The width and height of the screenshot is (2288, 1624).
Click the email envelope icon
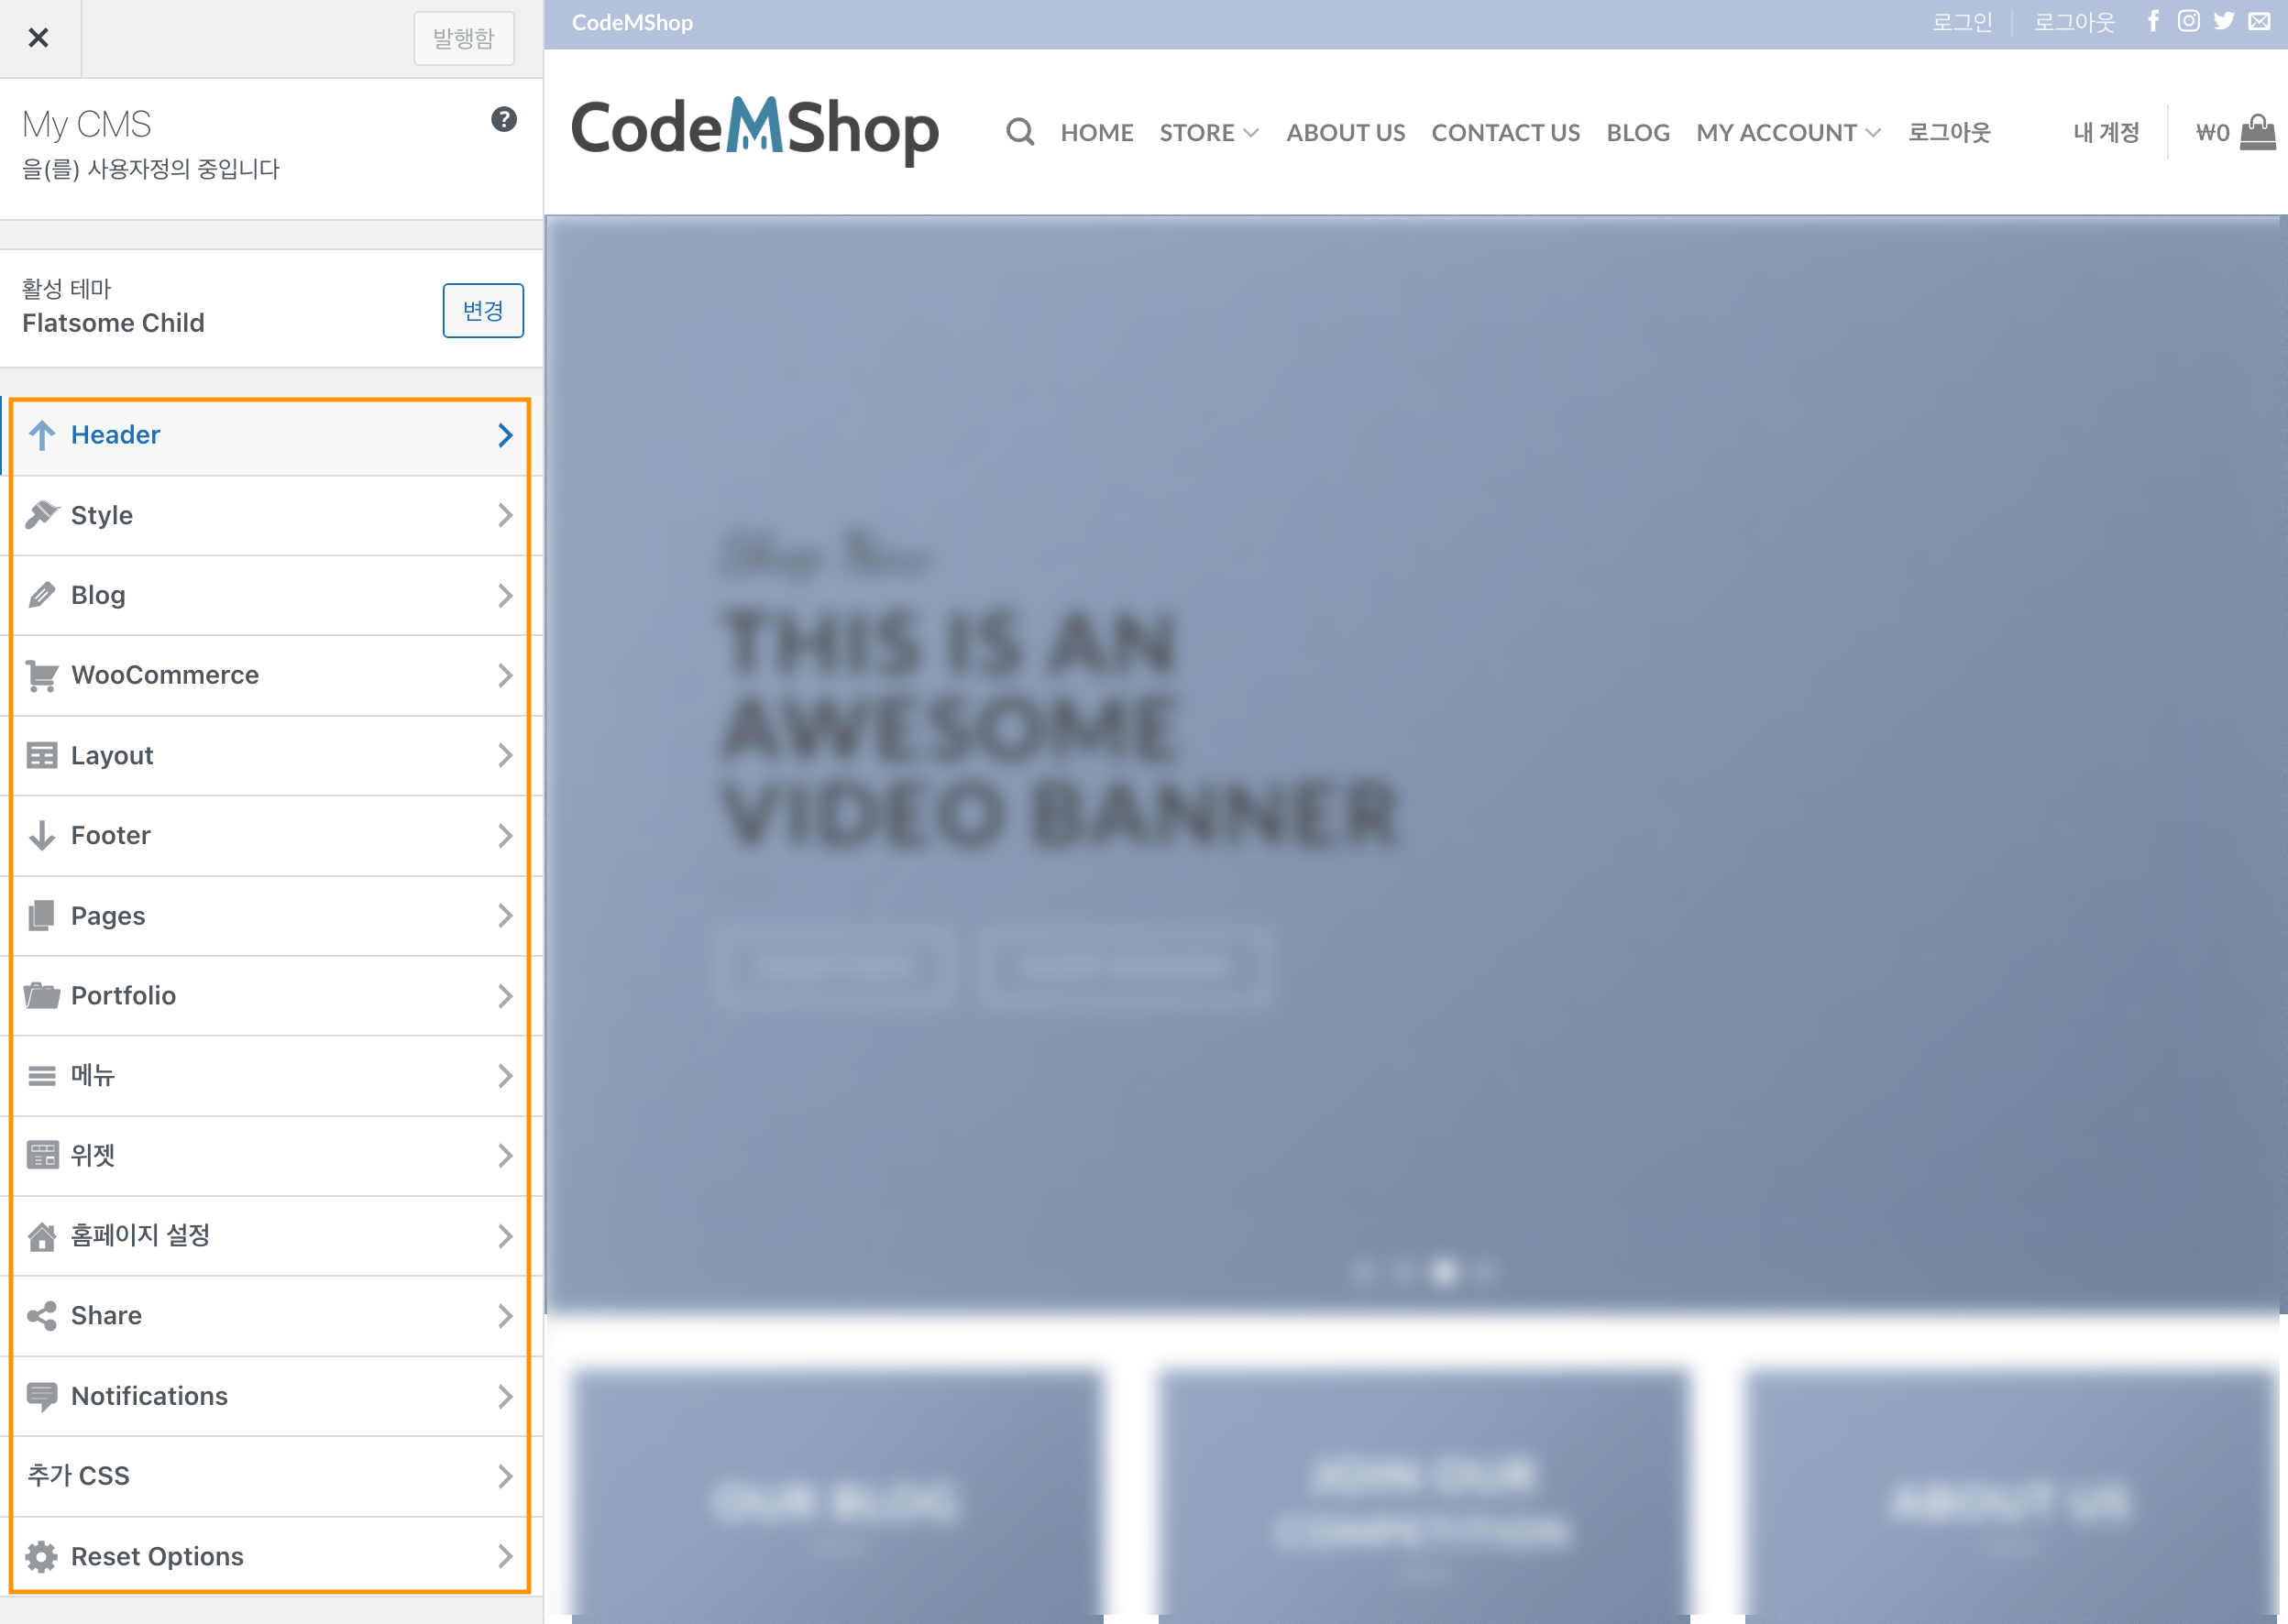coord(2259,21)
